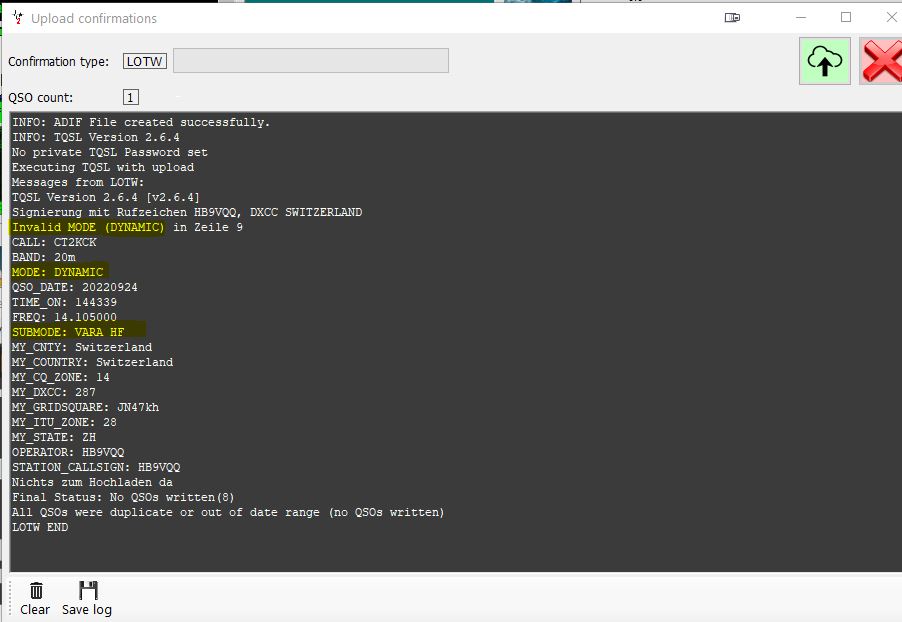Click the 'QSO_DATE: 20220924' log line
Image resolution: width=902 pixels, height=622 pixels.
[x=75, y=287]
